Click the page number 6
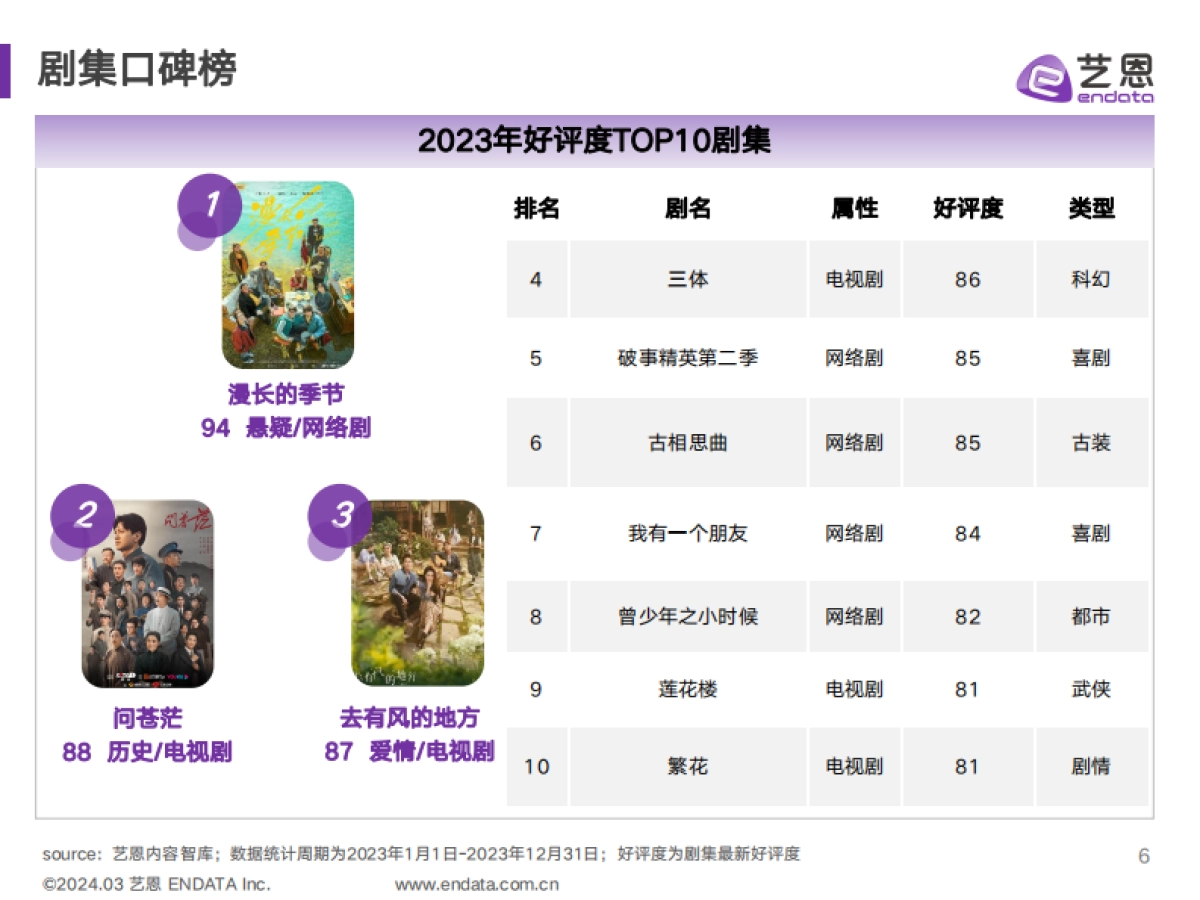 tap(1142, 856)
